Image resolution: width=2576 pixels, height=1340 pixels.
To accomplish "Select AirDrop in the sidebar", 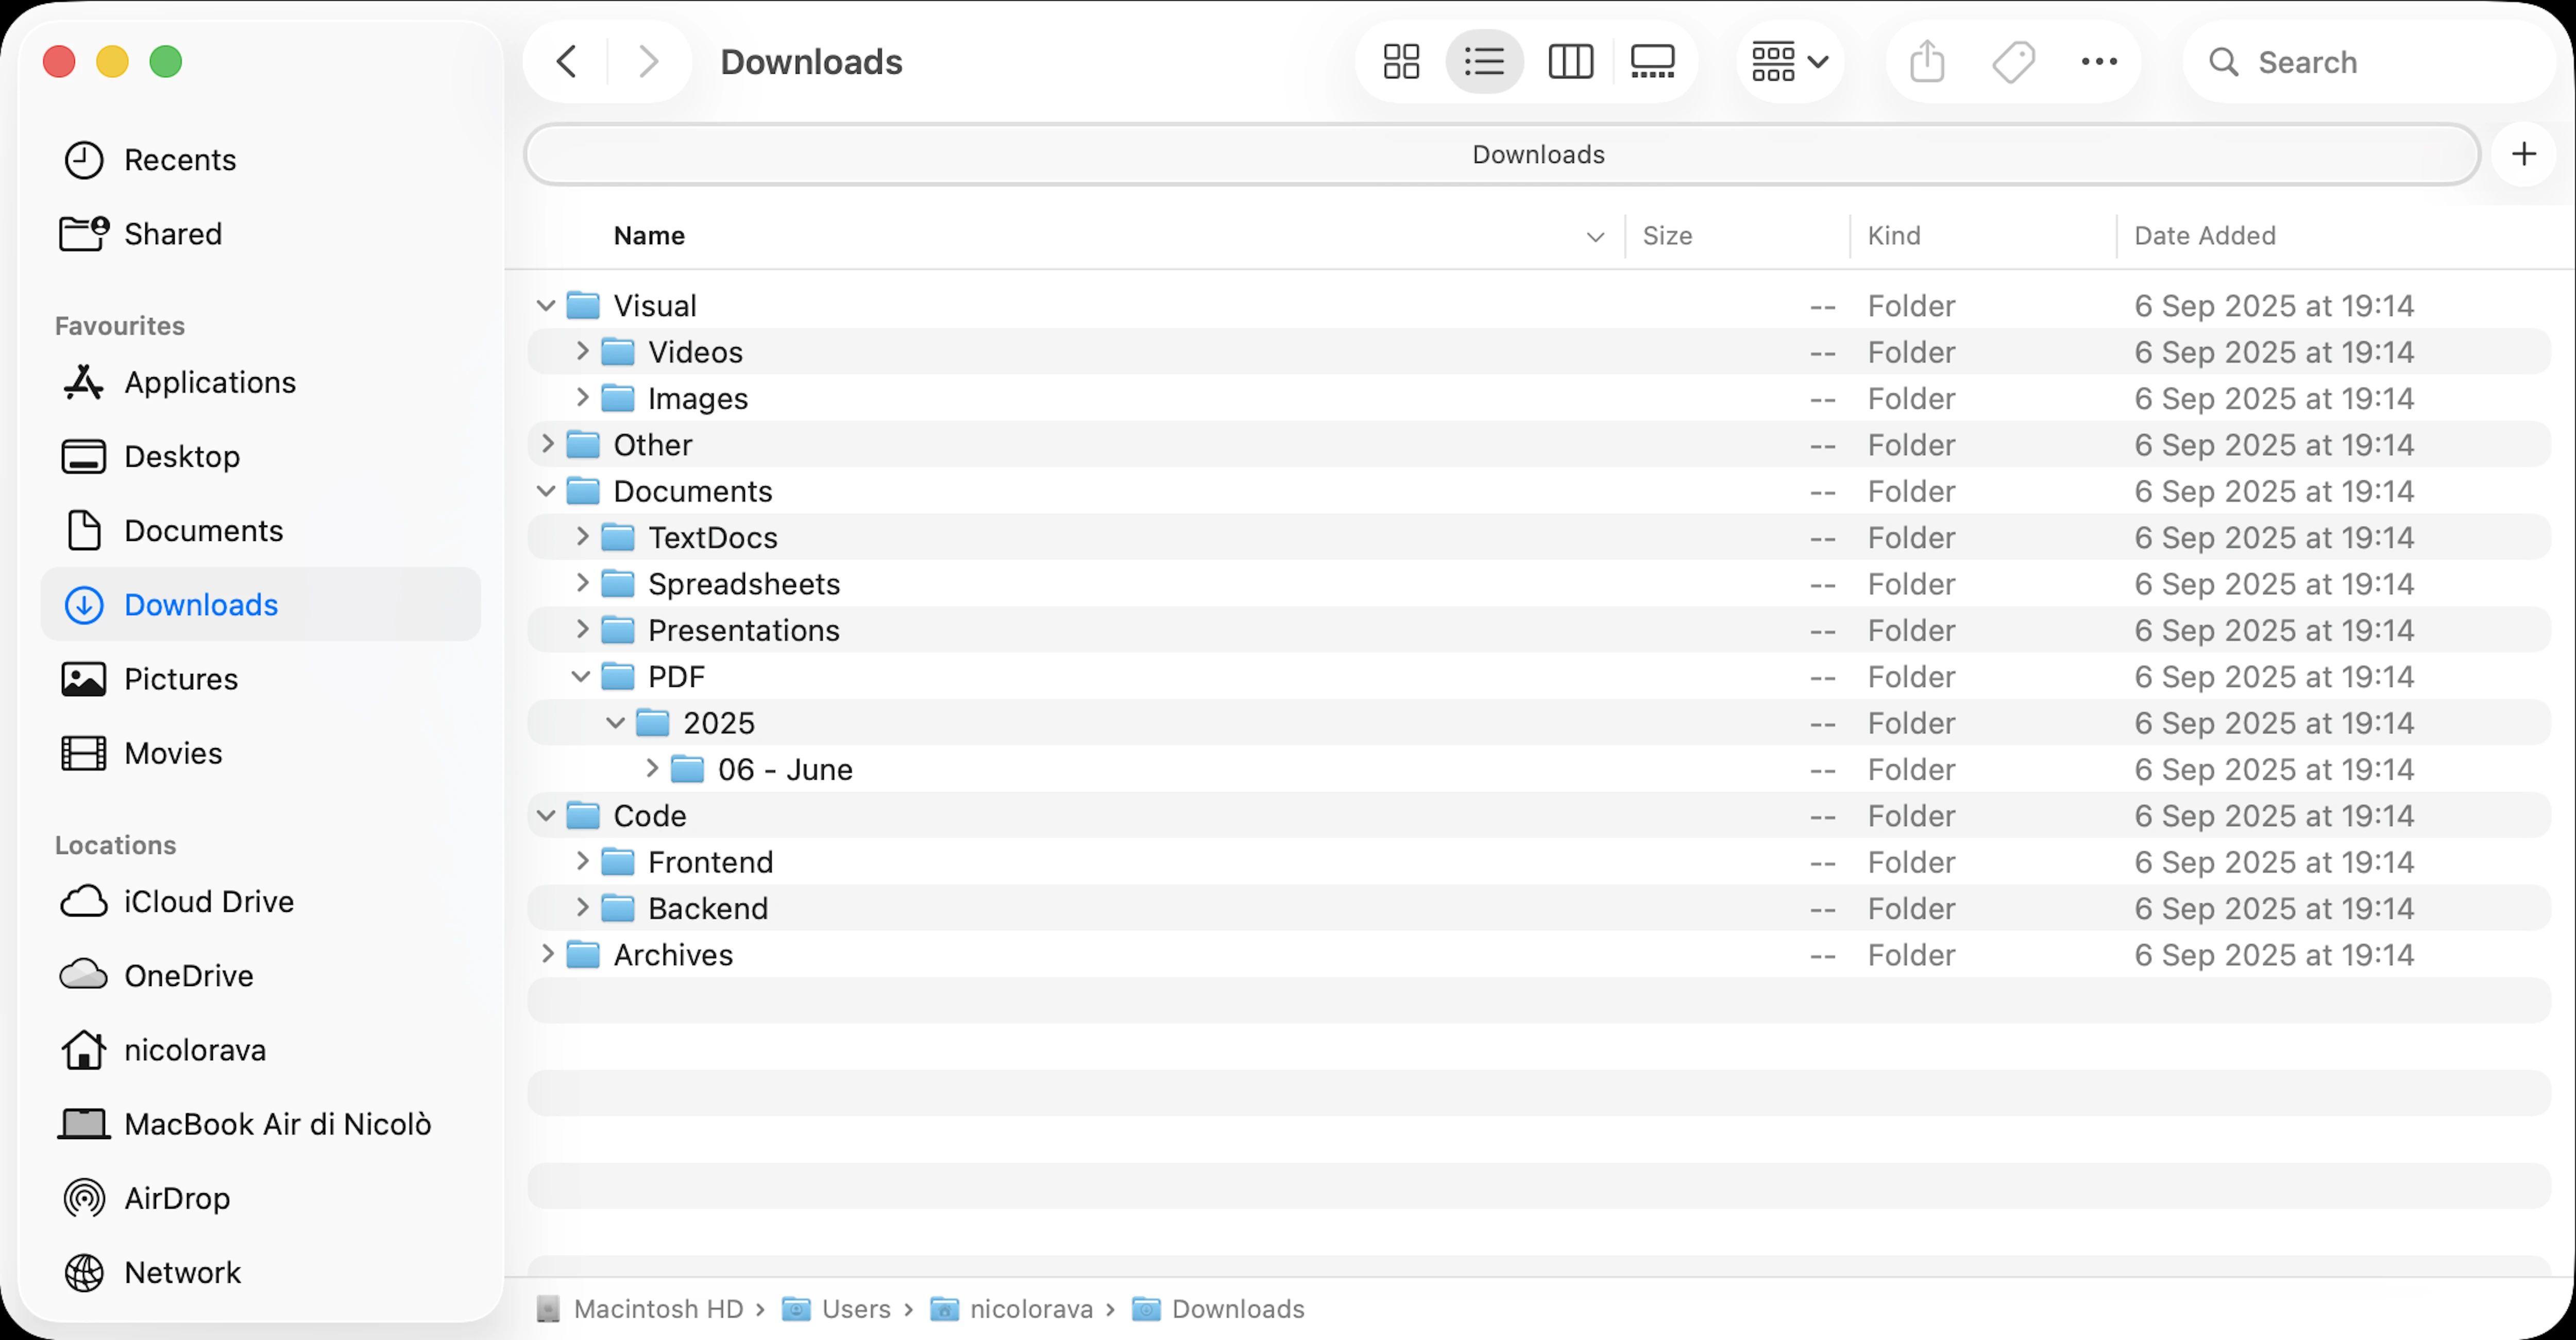I will pyautogui.click(x=177, y=1198).
